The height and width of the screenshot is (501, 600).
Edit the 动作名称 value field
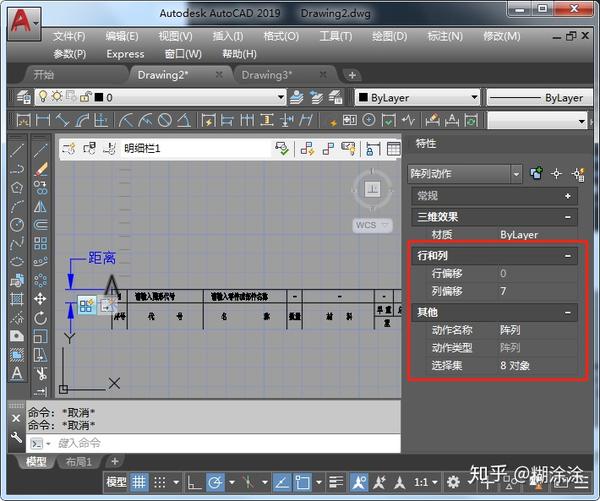point(538,330)
